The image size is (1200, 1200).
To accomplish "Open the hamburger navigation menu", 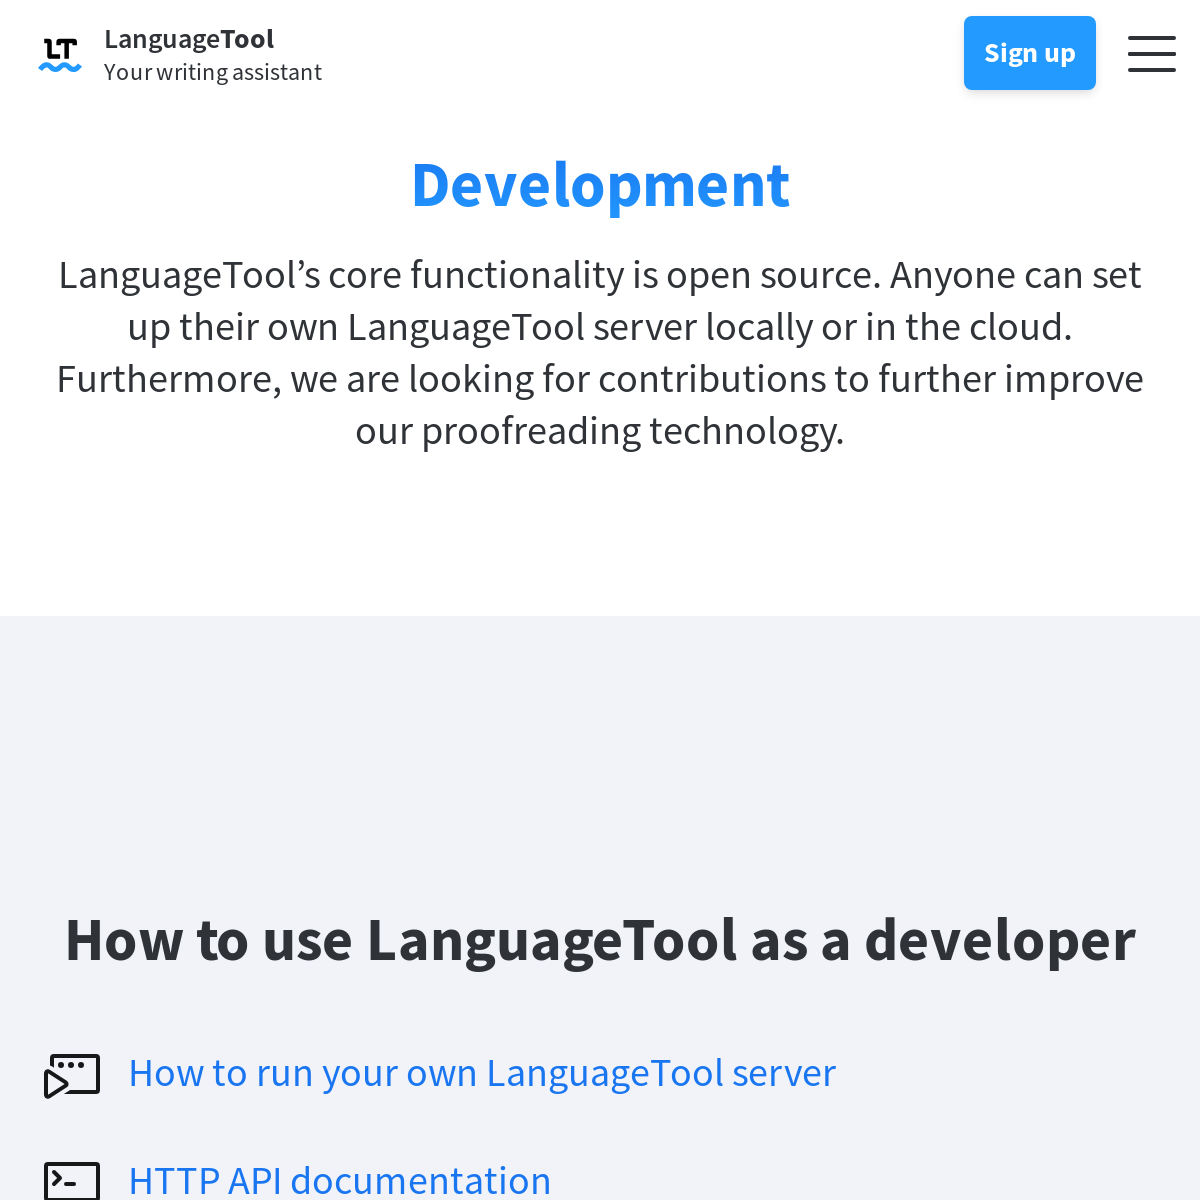I will tap(1151, 54).
